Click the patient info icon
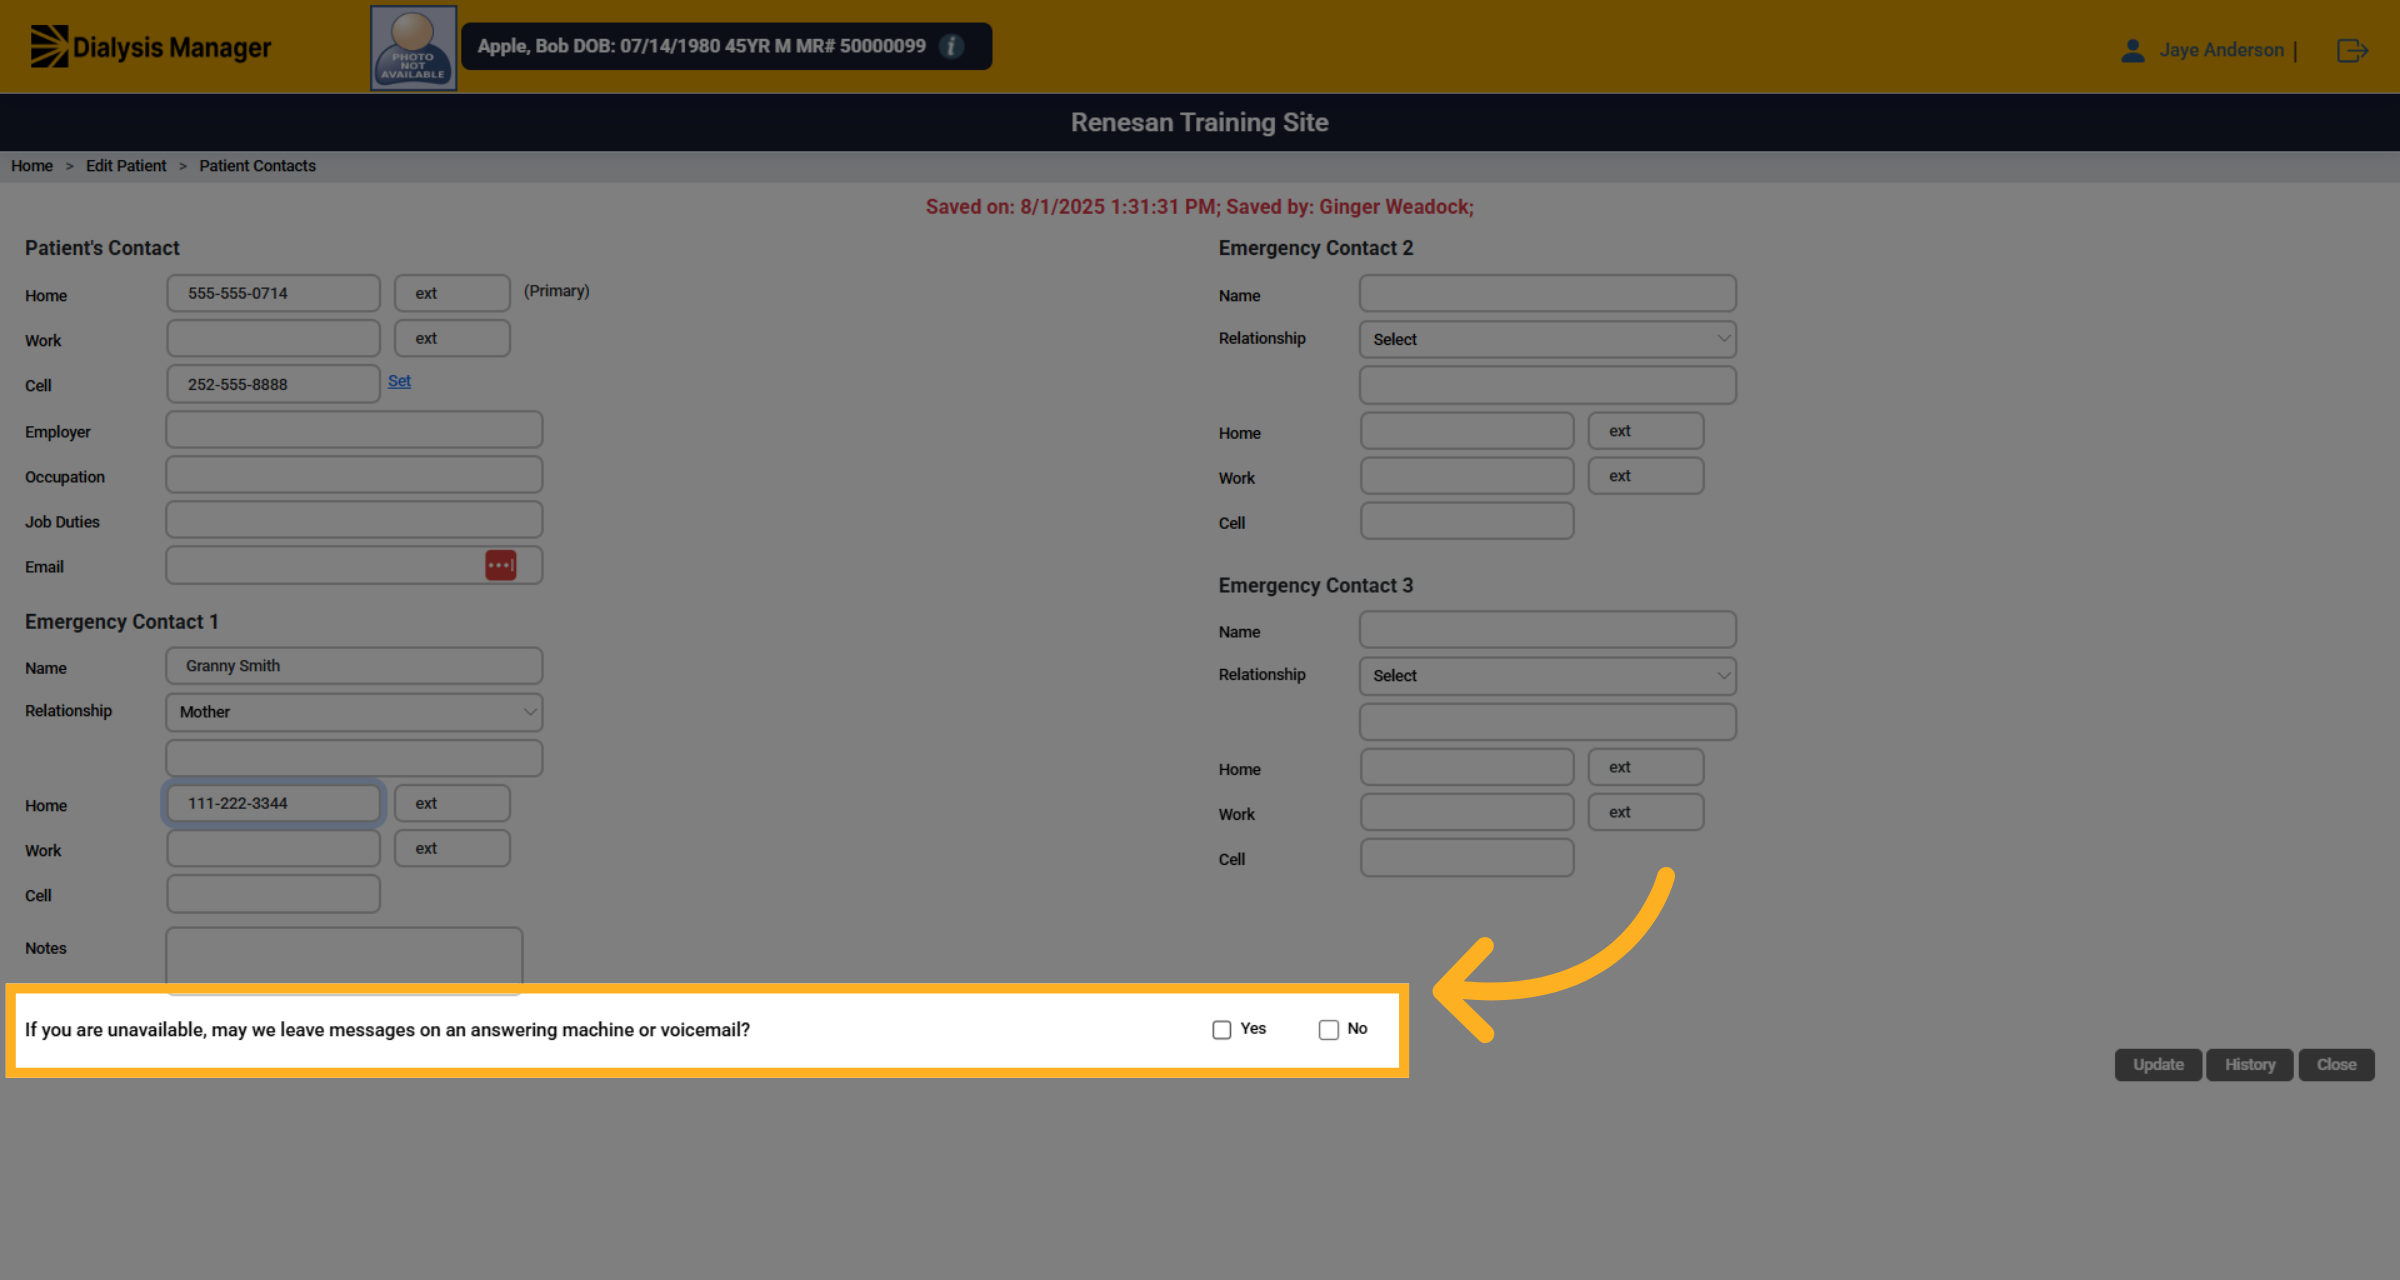 point(952,46)
